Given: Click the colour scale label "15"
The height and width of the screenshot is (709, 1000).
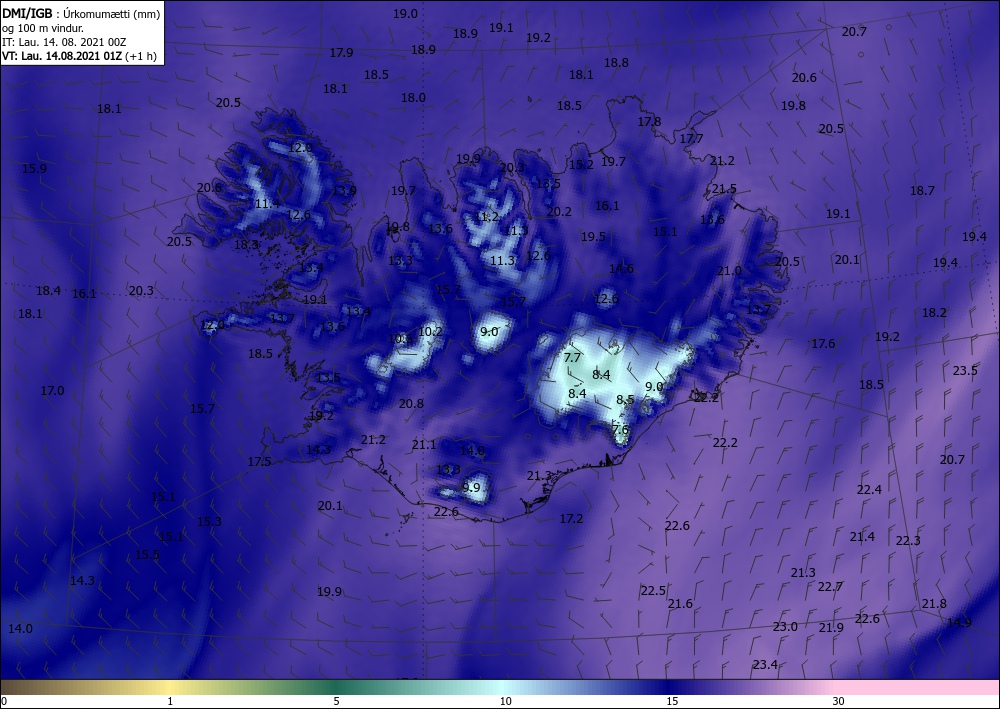Looking at the screenshot, I should coord(672,701).
